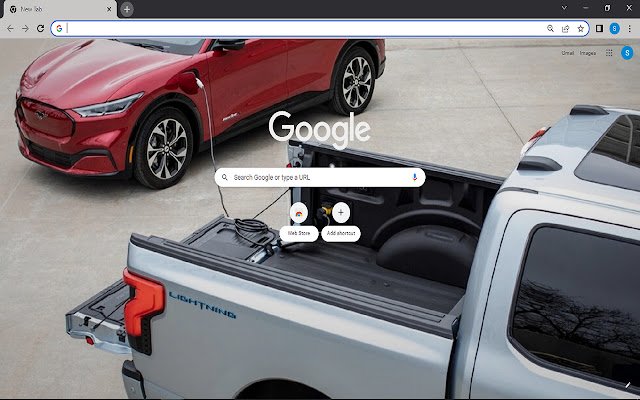Click the Search Google or type a URL box
The image size is (640, 400).
tap(320, 178)
